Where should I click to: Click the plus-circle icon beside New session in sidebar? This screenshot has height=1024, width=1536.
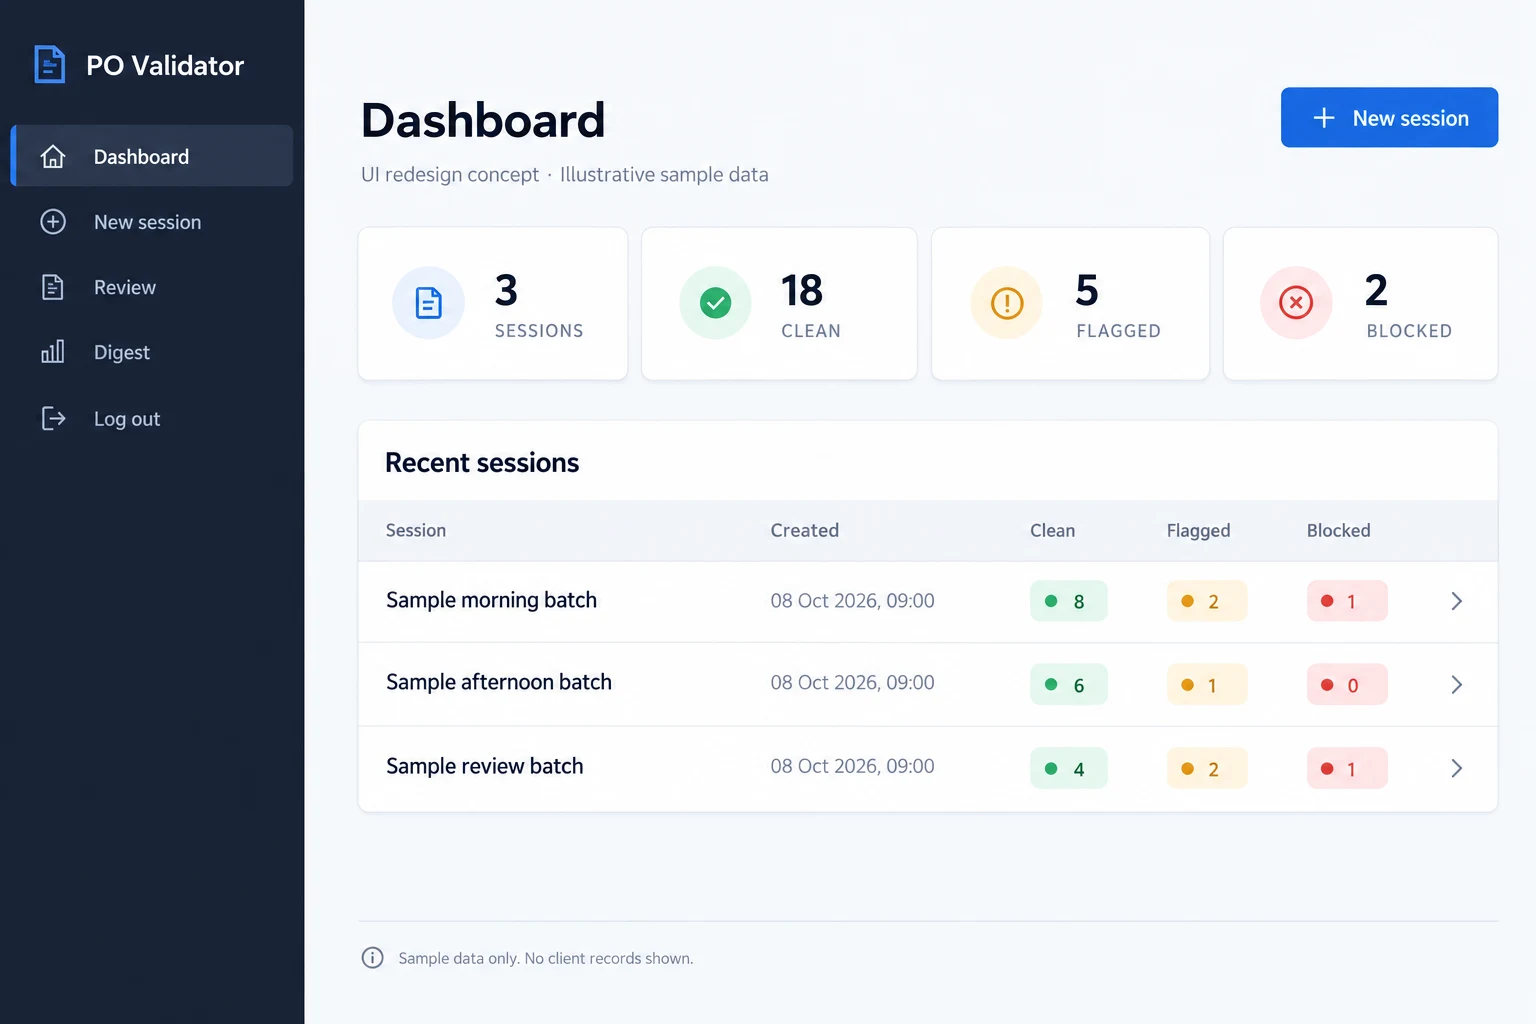click(x=53, y=222)
